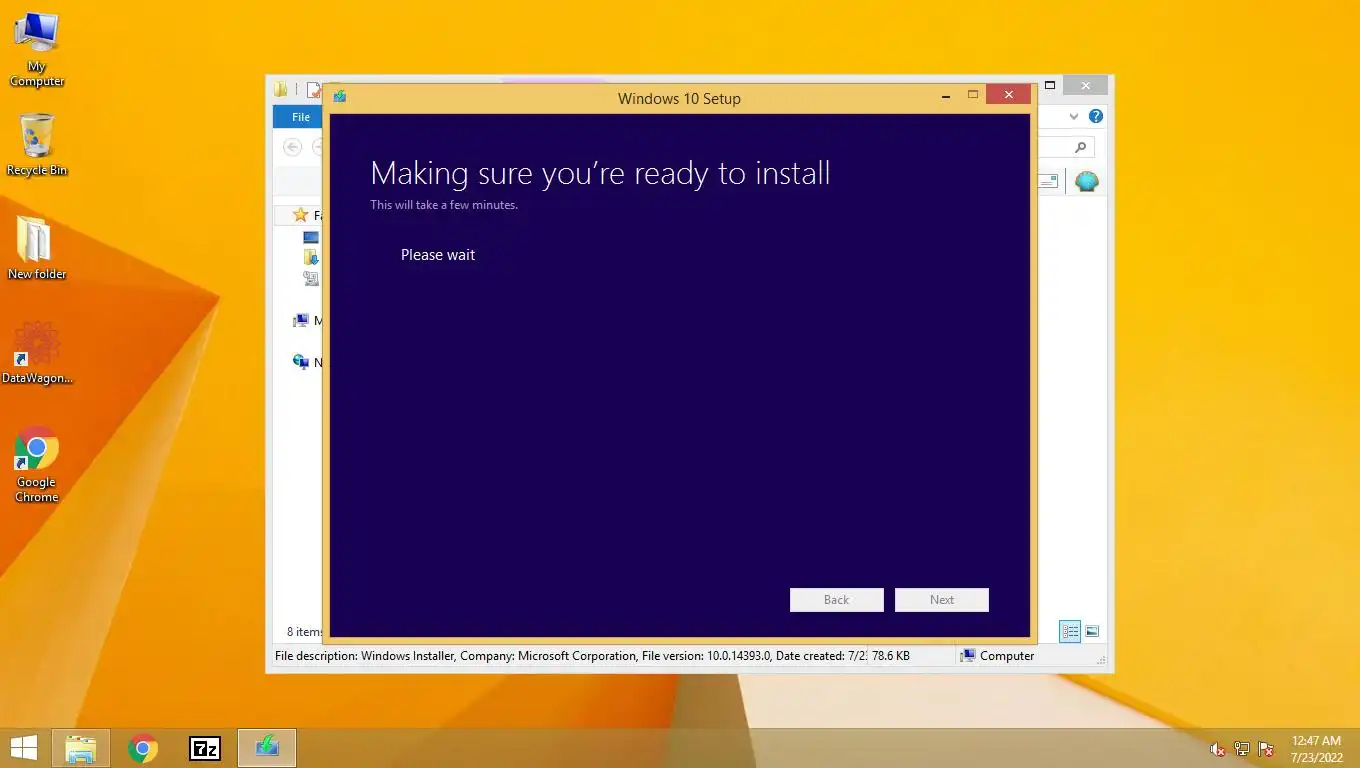
Task: Open the My Computer desktop icon
Action: pyautogui.click(x=36, y=50)
